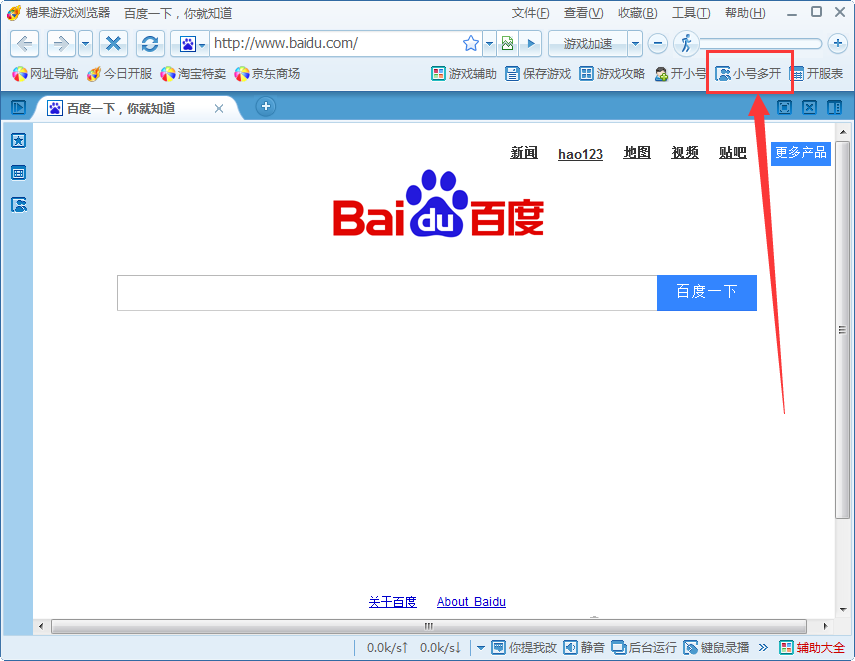The image size is (855, 661).
Task: Open a new tab with plus button
Action: 266,106
